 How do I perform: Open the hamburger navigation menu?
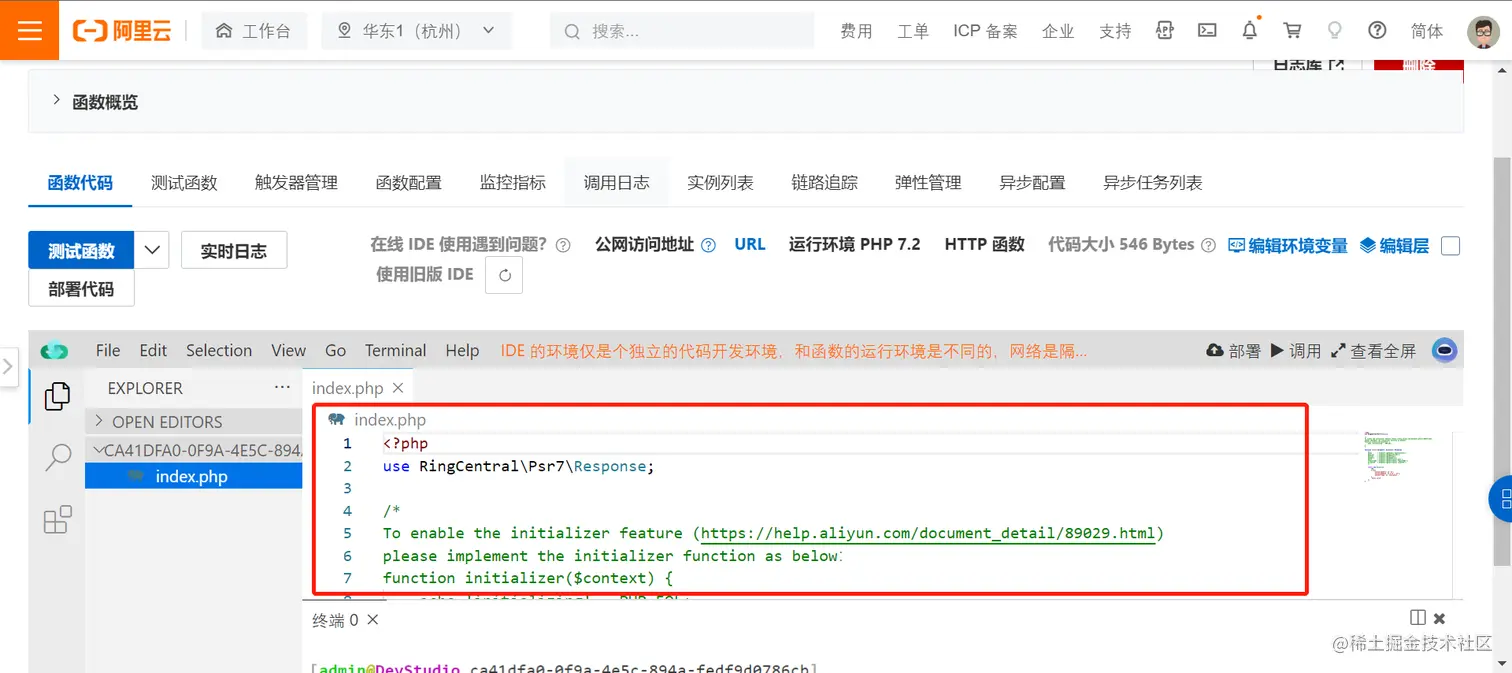coord(30,31)
